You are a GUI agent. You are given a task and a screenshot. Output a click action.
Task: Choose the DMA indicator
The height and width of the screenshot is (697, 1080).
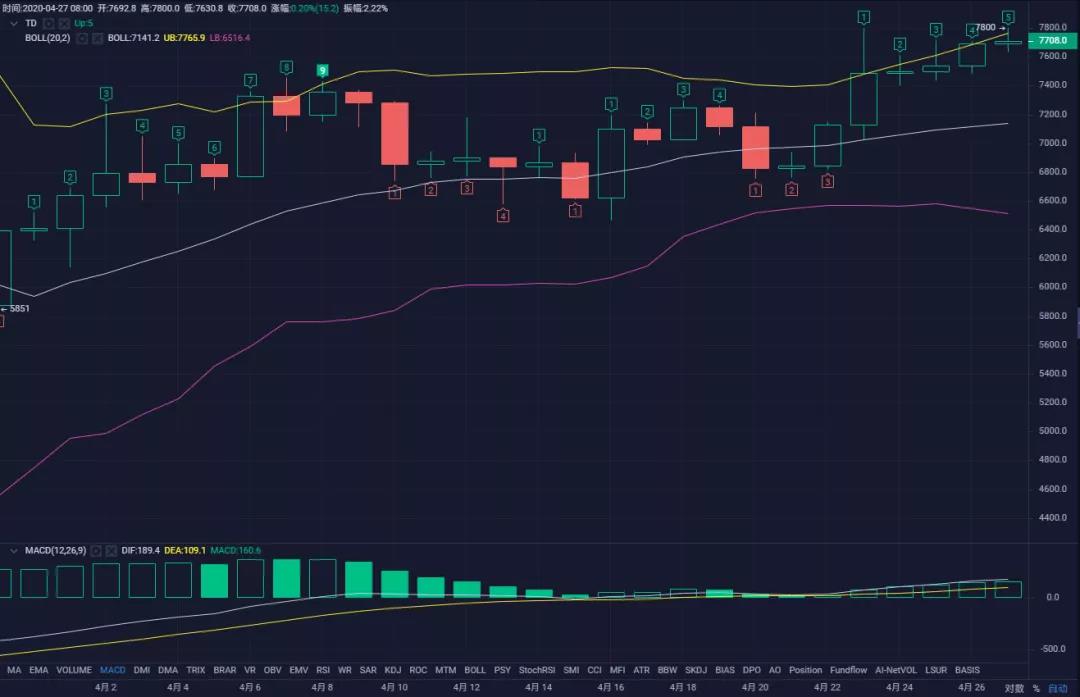(168, 669)
